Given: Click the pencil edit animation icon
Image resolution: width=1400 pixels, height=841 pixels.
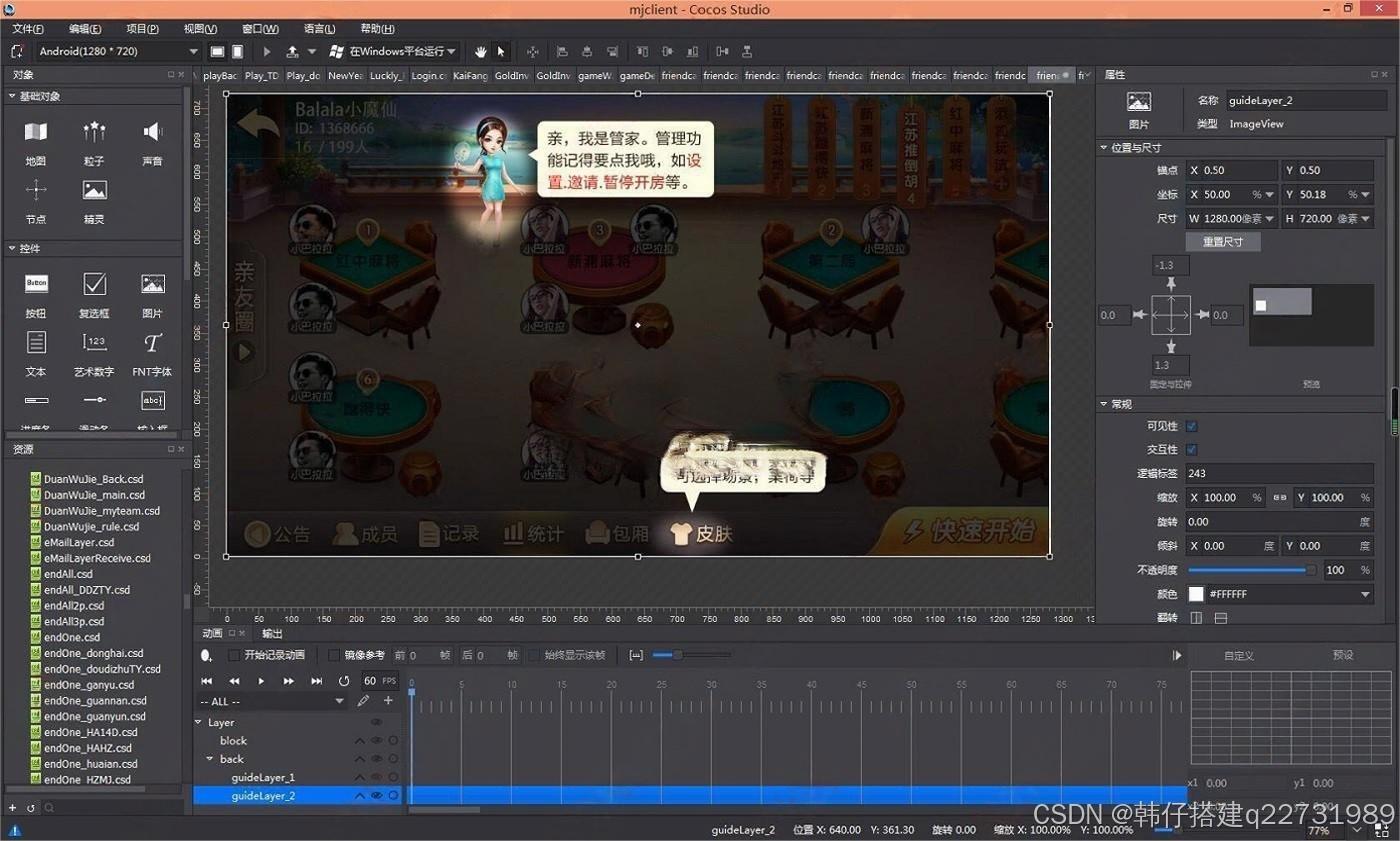Looking at the screenshot, I should 364,701.
